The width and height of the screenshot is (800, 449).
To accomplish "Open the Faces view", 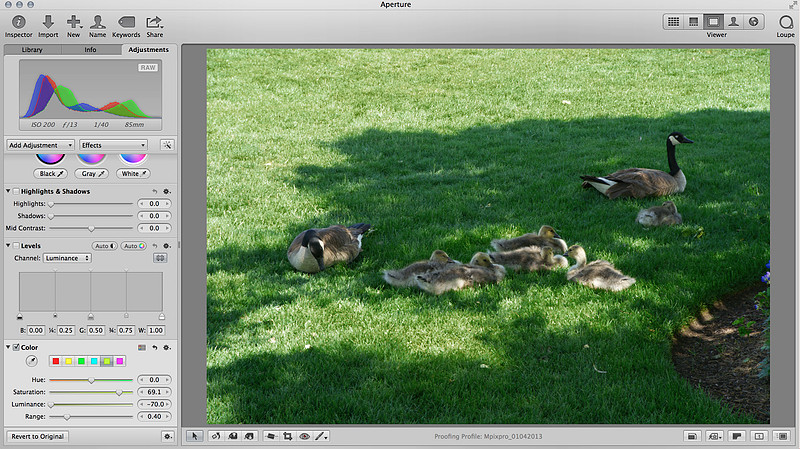I will (734, 20).
